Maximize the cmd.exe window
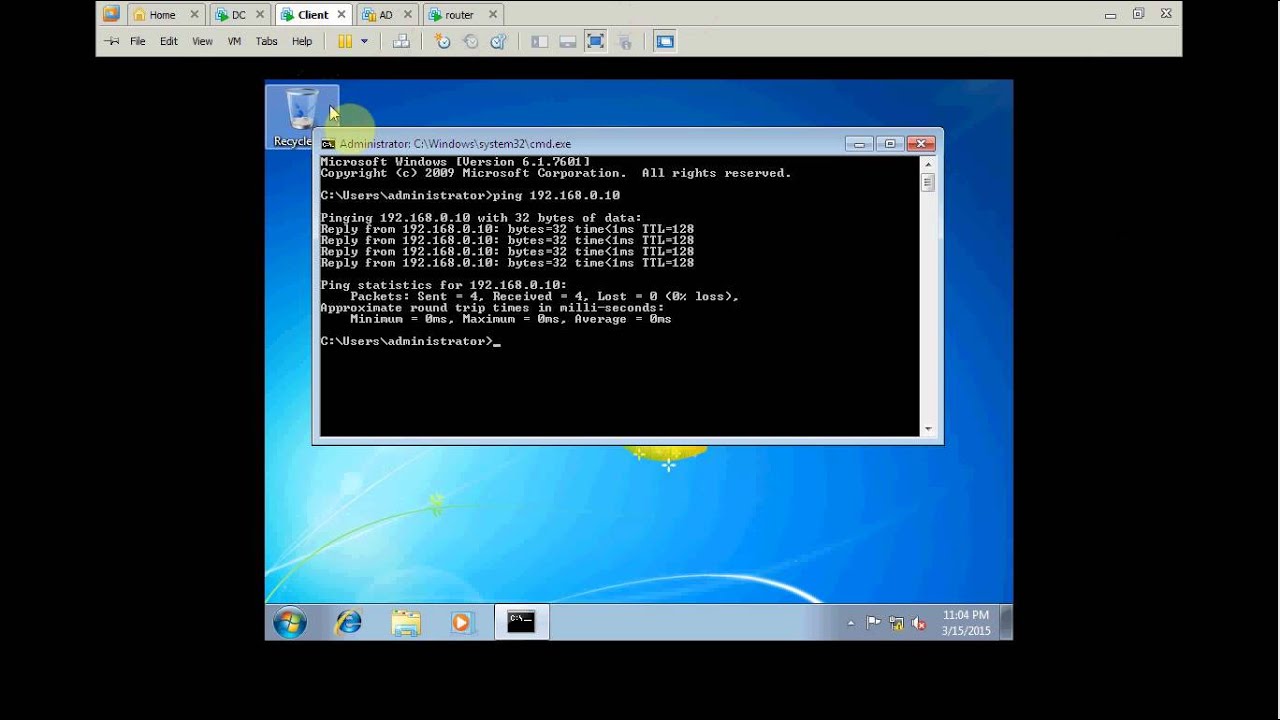Image resolution: width=1280 pixels, height=720 pixels. [x=890, y=144]
